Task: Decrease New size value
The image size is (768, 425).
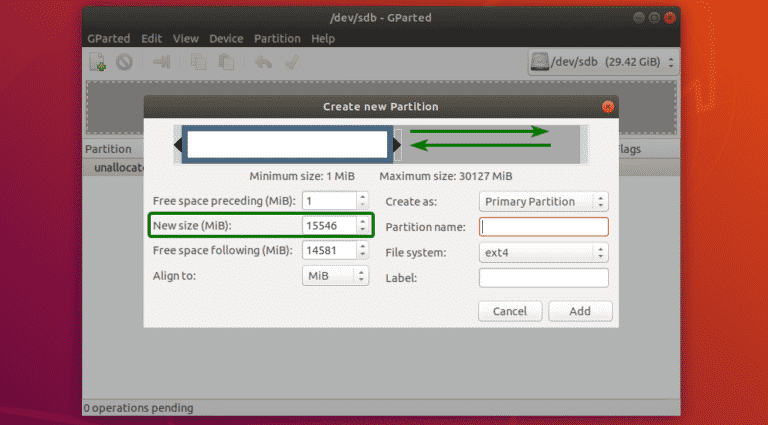Action: (x=362, y=230)
